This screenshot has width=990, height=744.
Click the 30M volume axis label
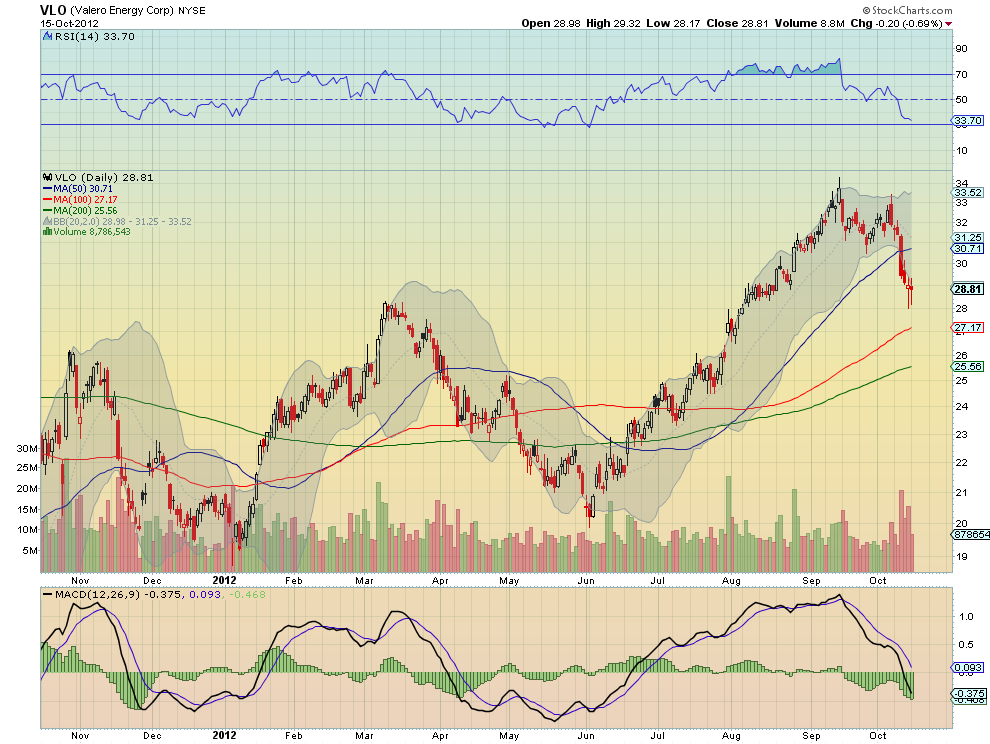click(x=27, y=448)
